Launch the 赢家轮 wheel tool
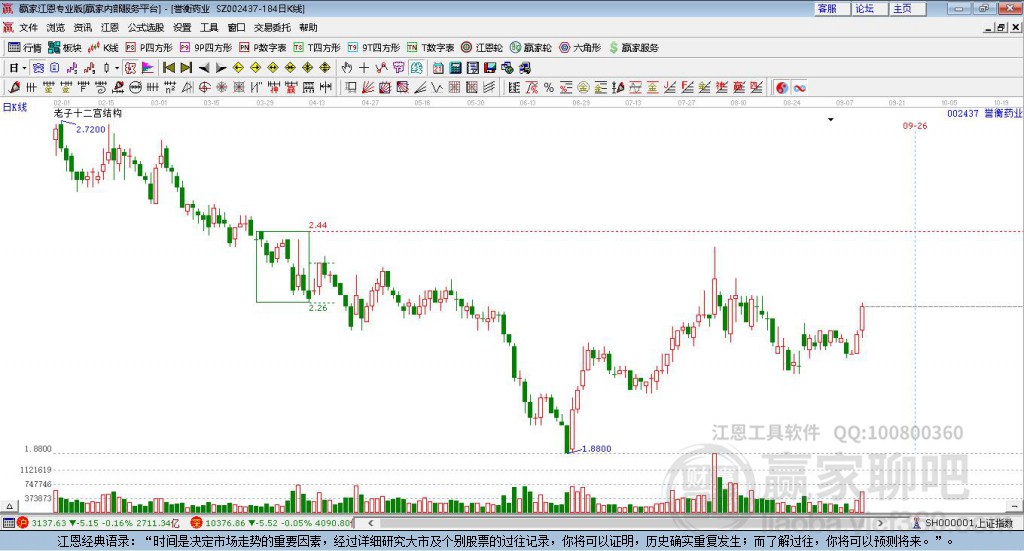This screenshot has height=551, width=1024. point(530,48)
